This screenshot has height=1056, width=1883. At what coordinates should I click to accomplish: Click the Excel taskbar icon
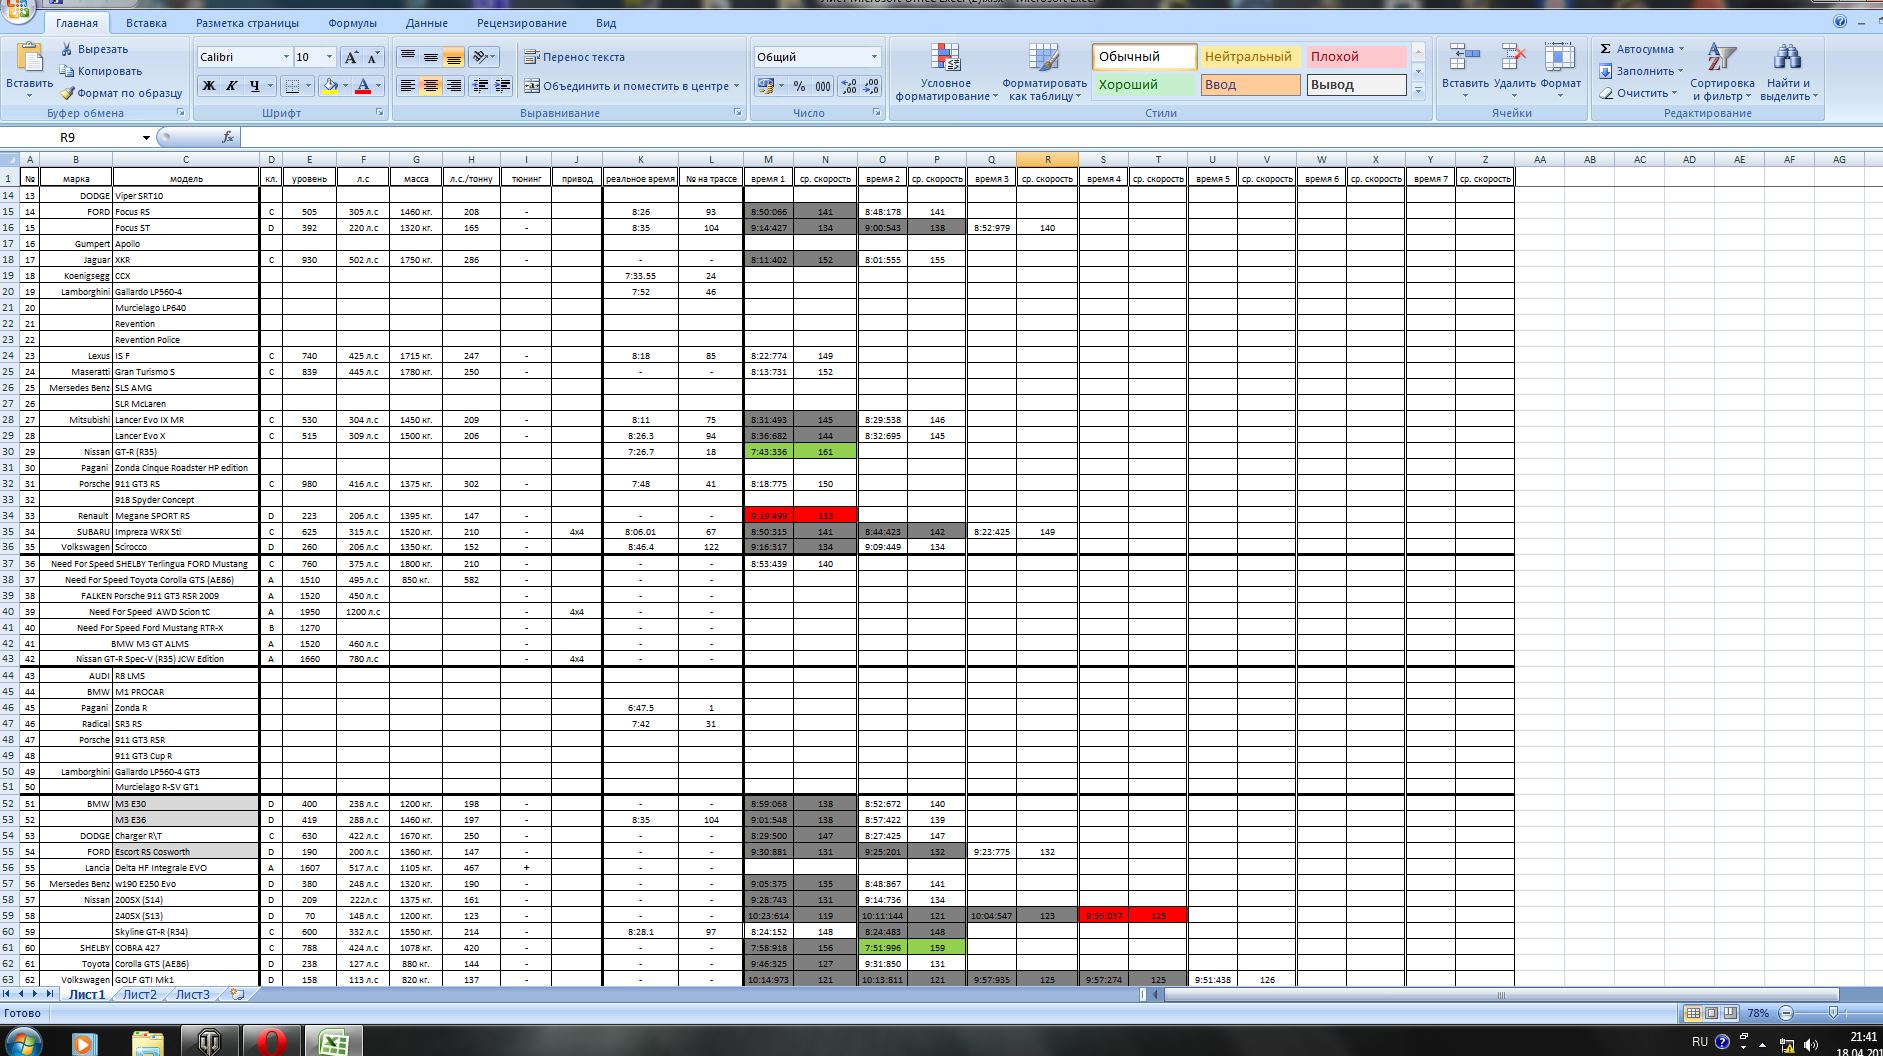[x=333, y=1043]
